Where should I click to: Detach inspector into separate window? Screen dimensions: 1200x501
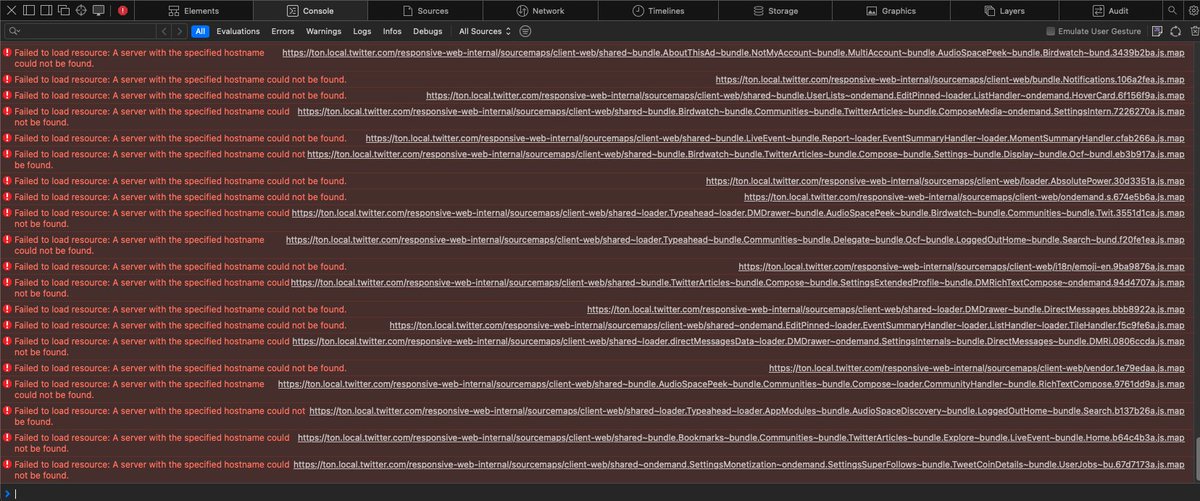(x=62, y=11)
